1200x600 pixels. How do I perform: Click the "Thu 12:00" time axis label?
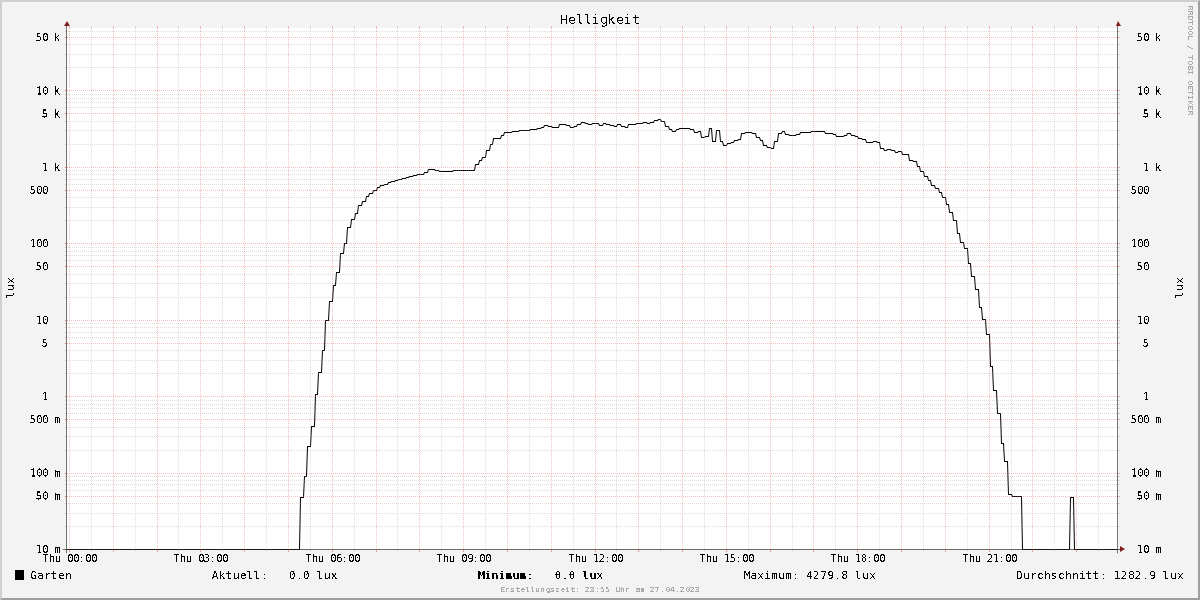(596, 558)
